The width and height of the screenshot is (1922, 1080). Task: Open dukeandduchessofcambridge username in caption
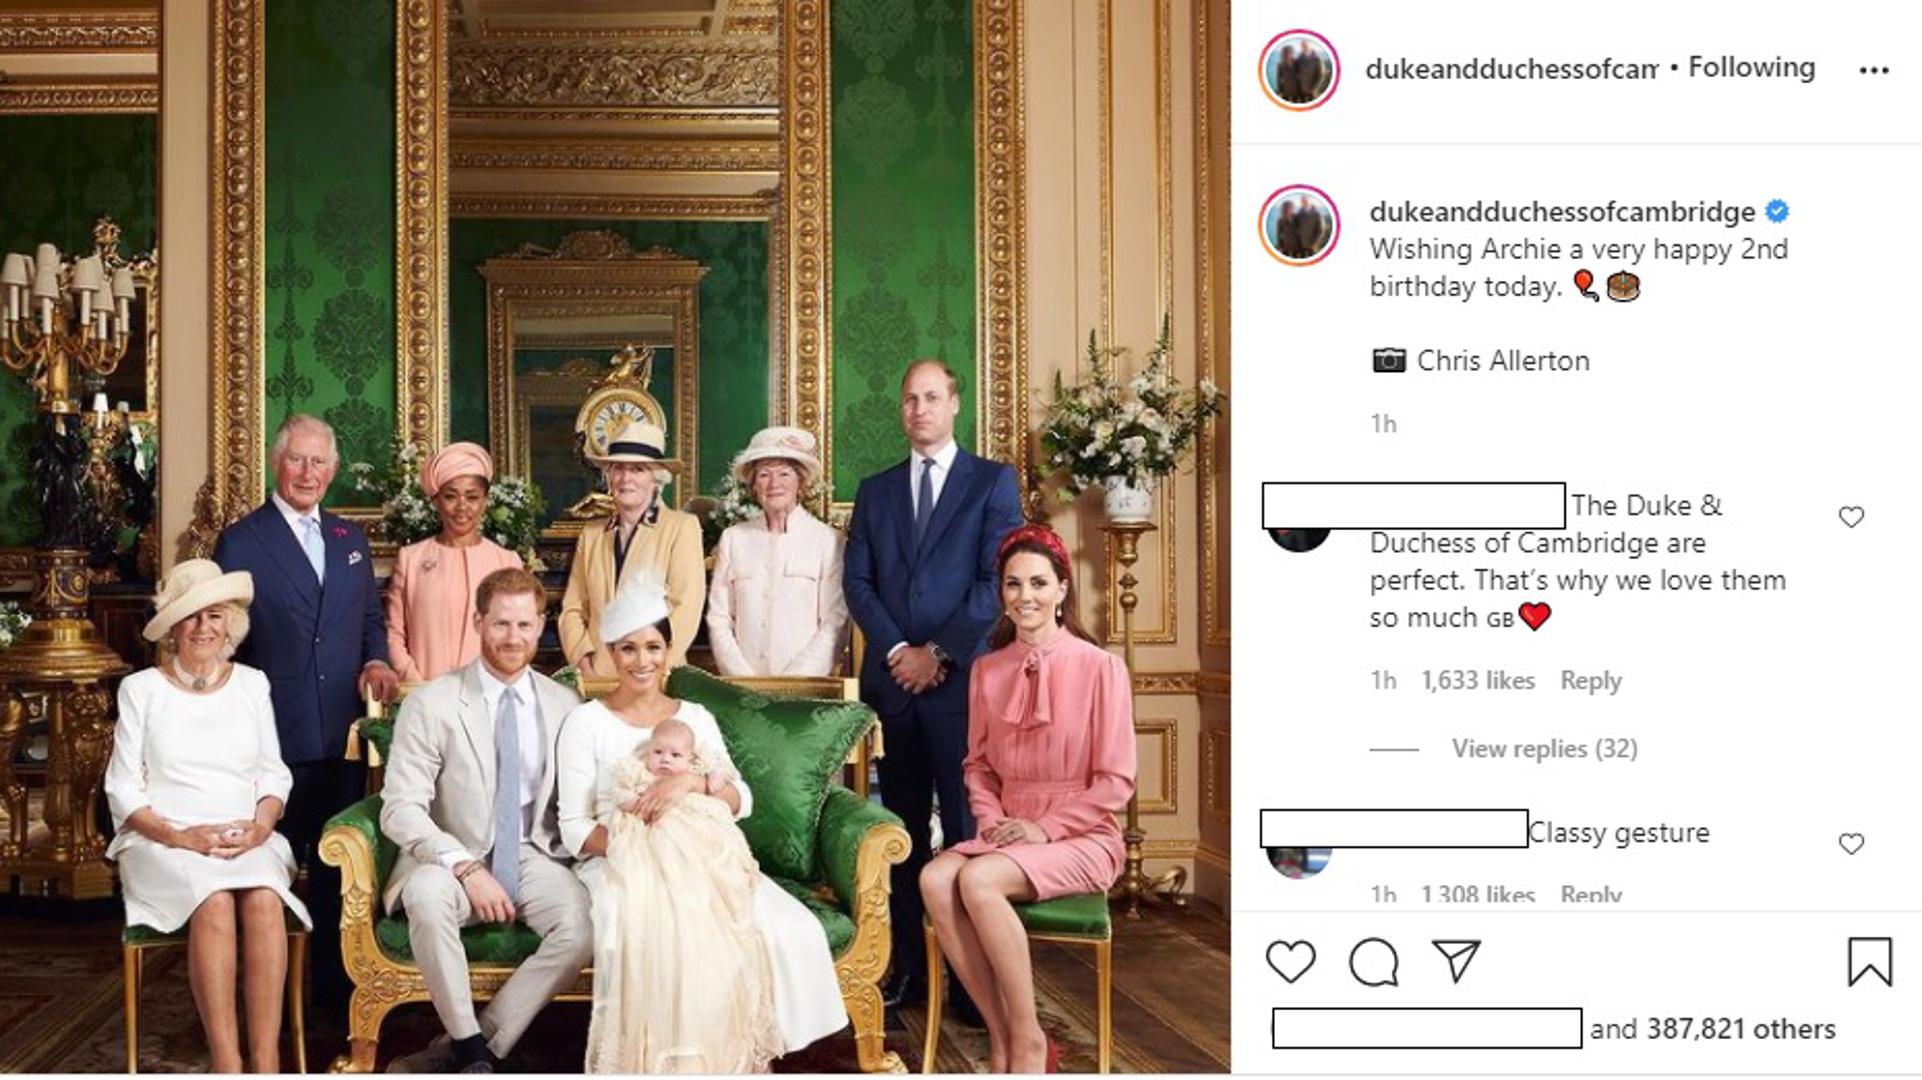pos(1562,212)
